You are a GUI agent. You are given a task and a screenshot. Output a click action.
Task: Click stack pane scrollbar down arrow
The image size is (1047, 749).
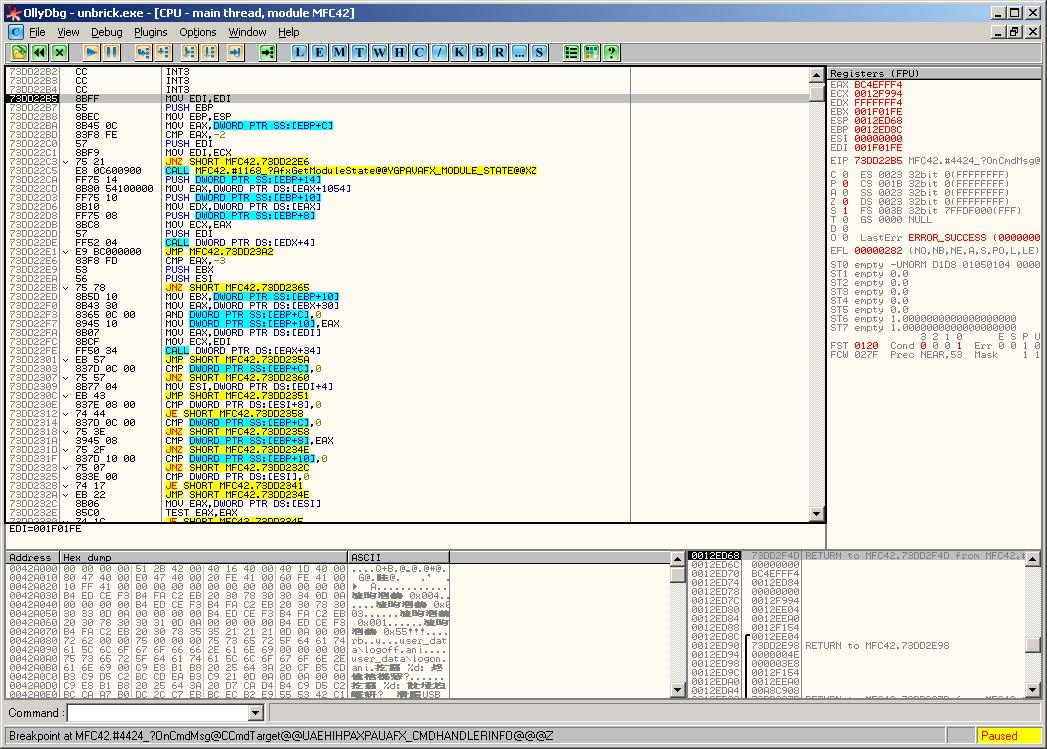(x=1032, y=690)
